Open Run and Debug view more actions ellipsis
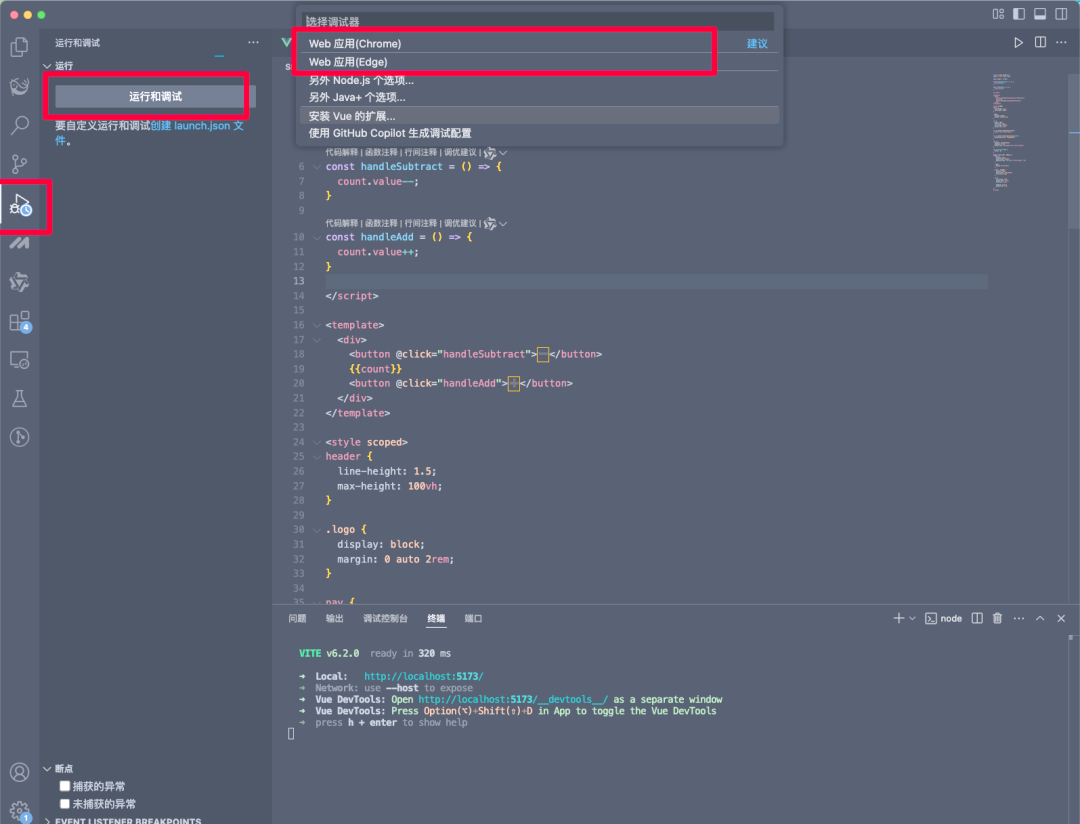This screenshot has height=824, width=1080. pos(253,43)
